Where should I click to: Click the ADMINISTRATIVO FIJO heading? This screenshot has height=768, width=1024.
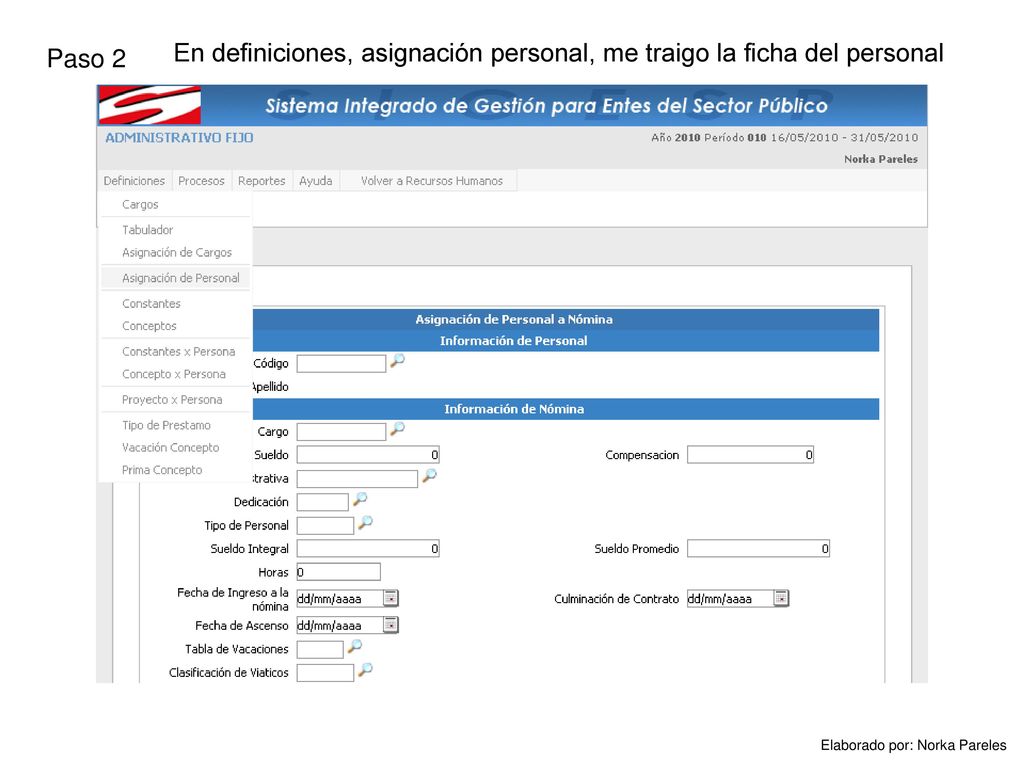tap(180, 138)
